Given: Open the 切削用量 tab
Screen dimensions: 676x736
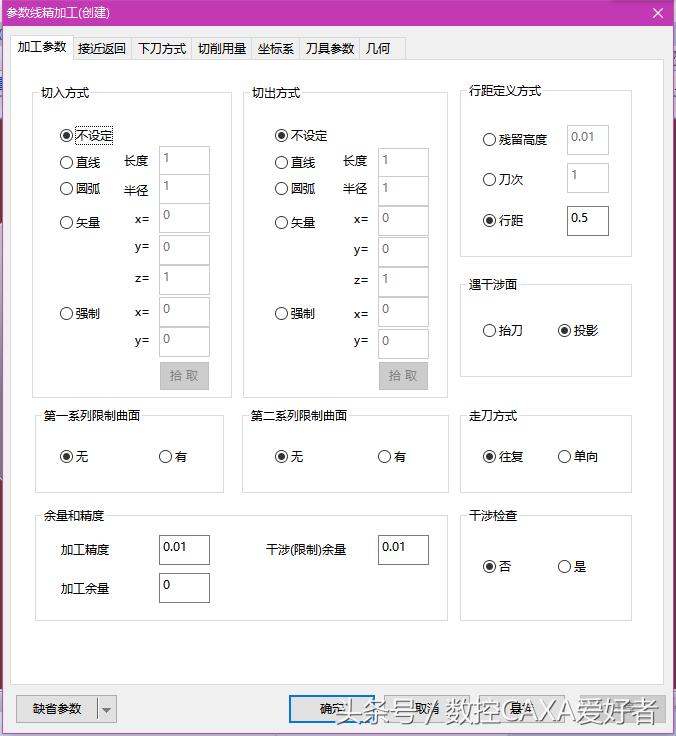Looking at the screenshot, I should pyautogui.click(x=222, y=49).
